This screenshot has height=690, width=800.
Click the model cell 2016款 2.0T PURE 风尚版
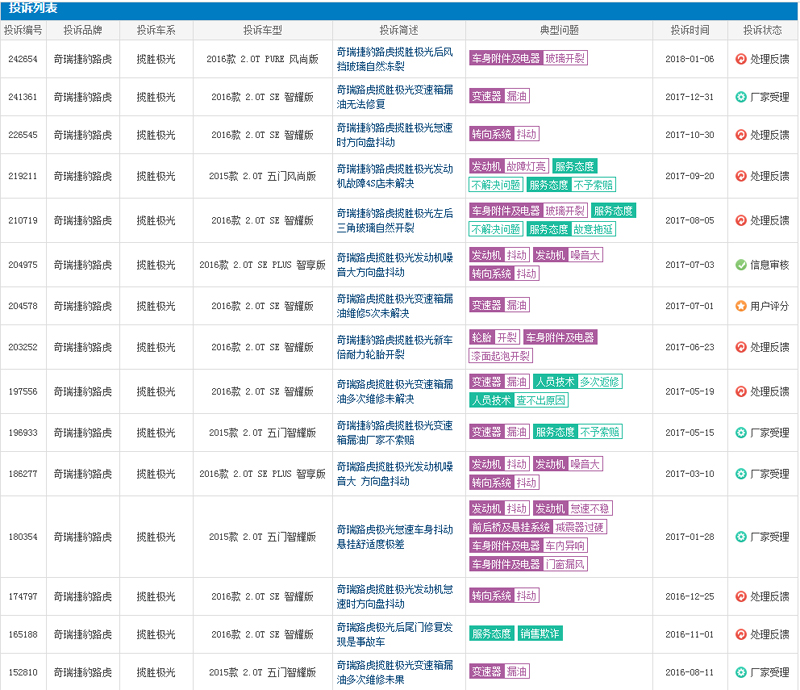(x=263, y=59)
